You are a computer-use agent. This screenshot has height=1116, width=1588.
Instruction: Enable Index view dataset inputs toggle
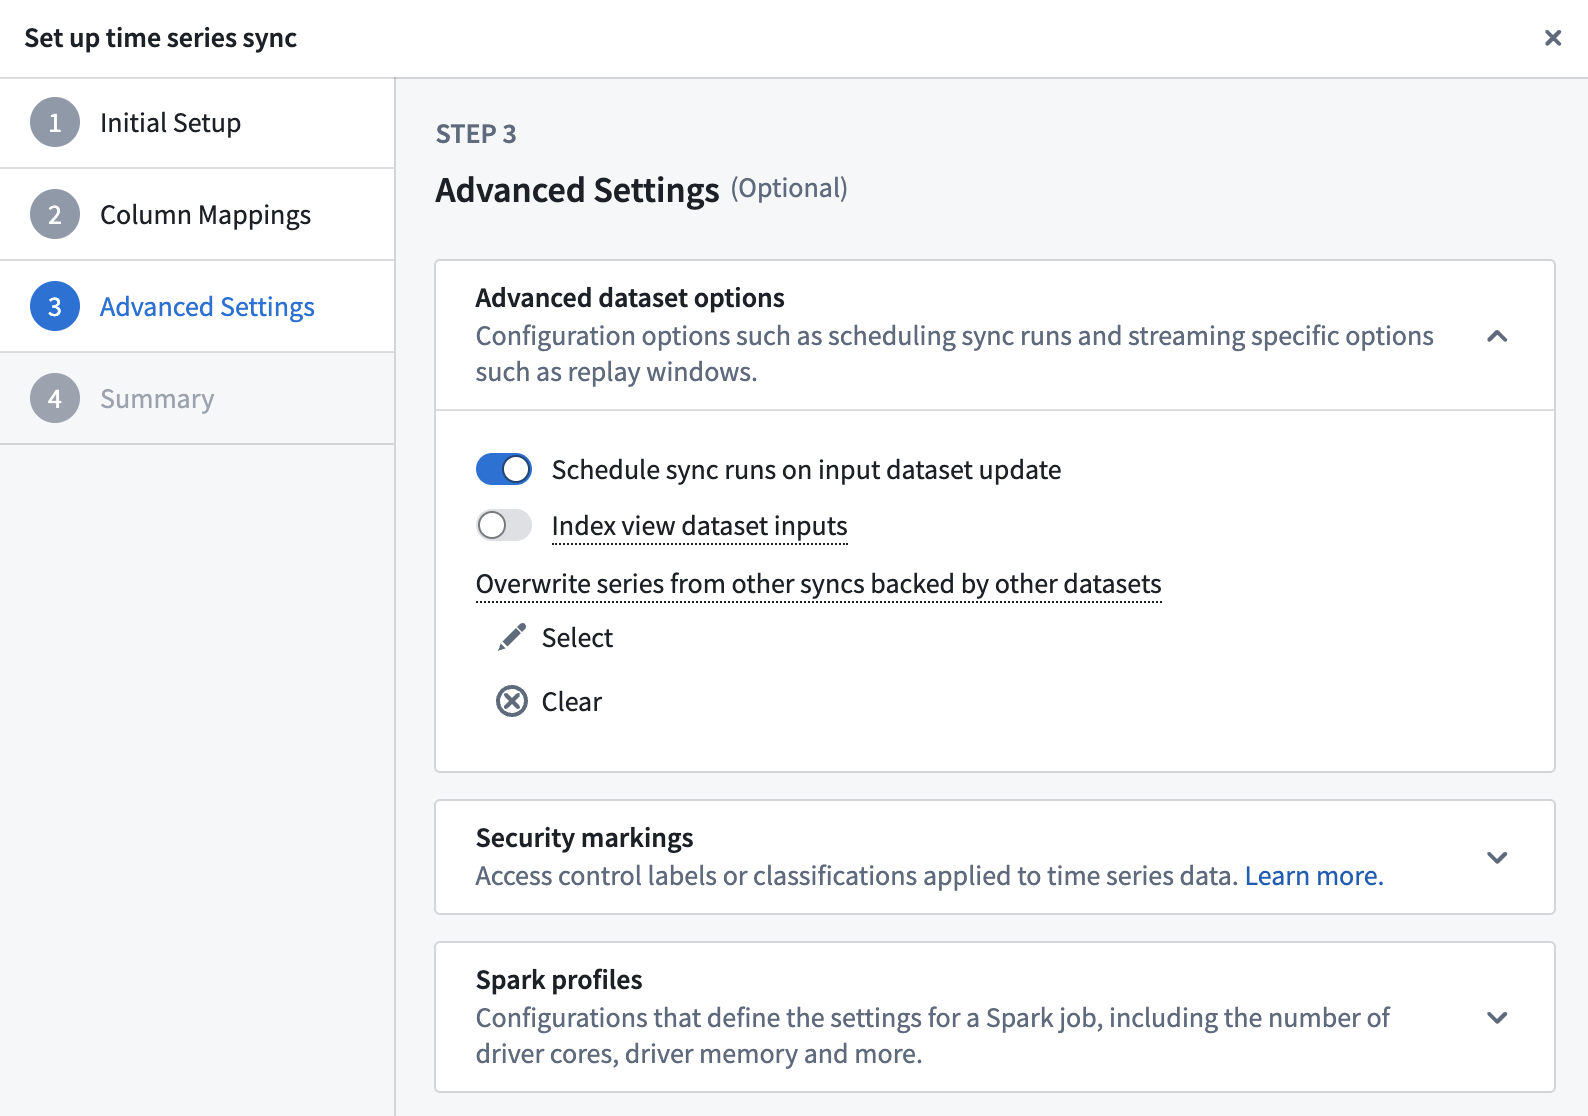504,525
